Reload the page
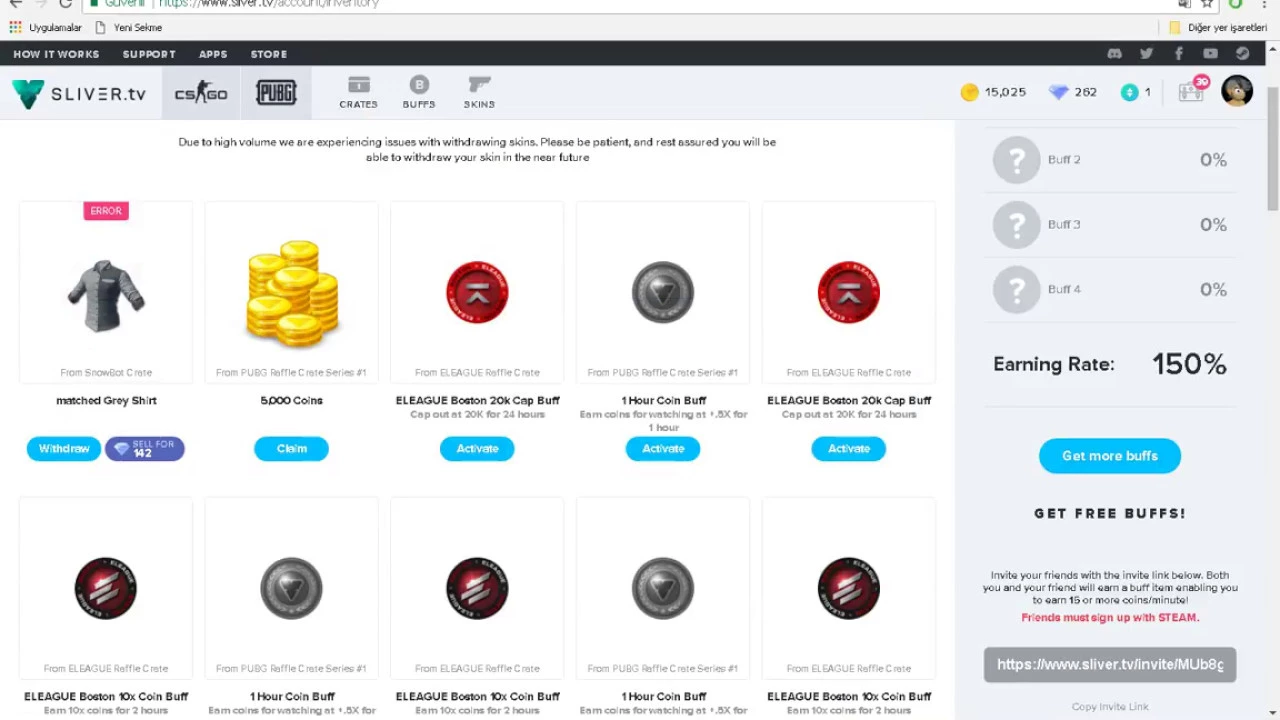This screenshot has height=720, width=1280. [65, 4]
